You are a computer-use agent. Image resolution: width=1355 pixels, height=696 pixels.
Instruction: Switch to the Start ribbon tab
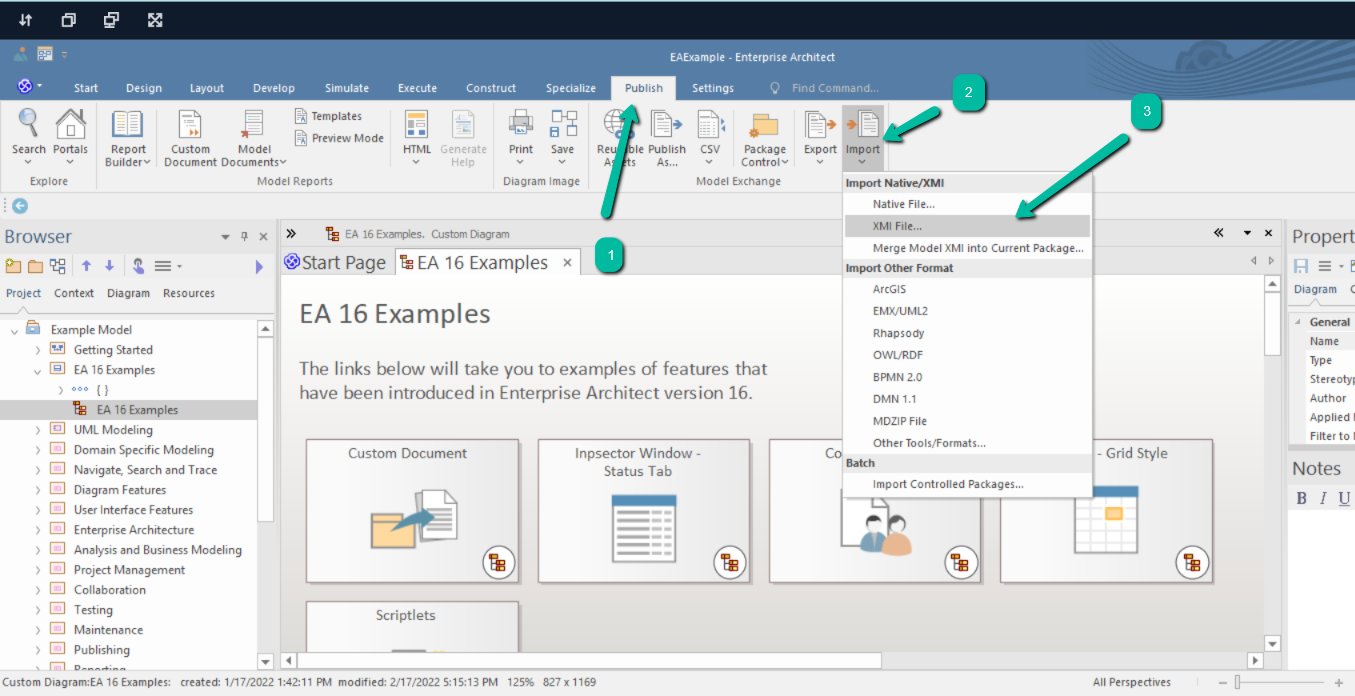point(86,88)
